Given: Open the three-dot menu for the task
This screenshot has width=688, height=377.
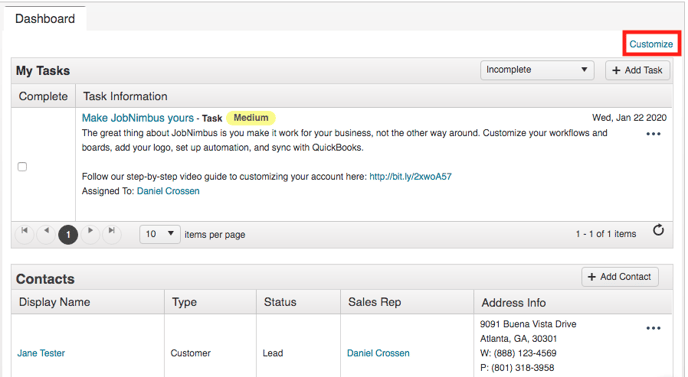Looking at the screenshot, I should (x=653, y=134).
